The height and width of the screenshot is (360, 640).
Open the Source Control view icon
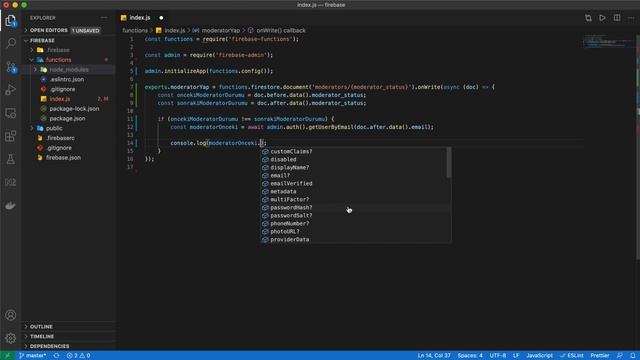[x=11, y=67]
